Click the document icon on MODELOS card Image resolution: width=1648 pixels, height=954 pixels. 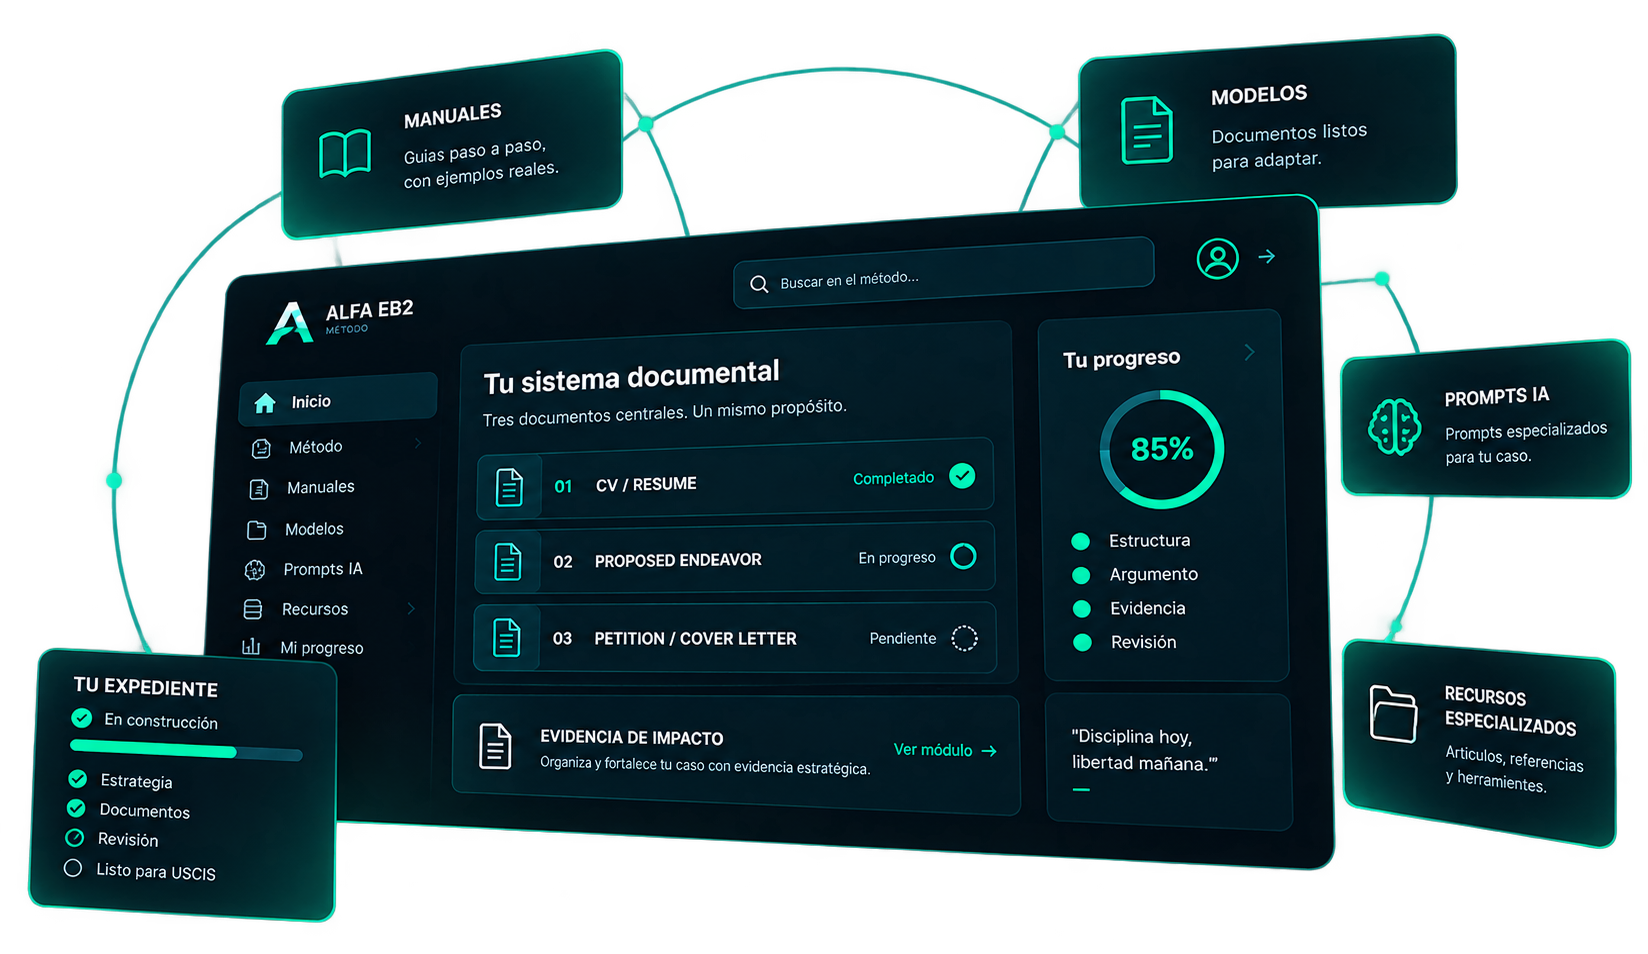coord(1147,130)
